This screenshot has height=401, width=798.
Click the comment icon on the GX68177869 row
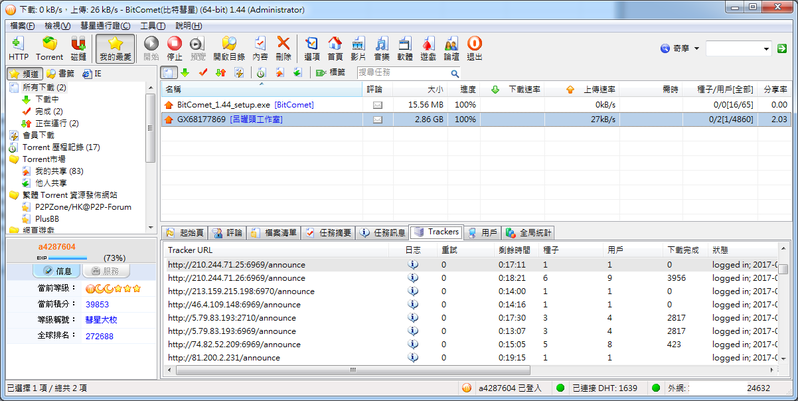pos(377,120)
